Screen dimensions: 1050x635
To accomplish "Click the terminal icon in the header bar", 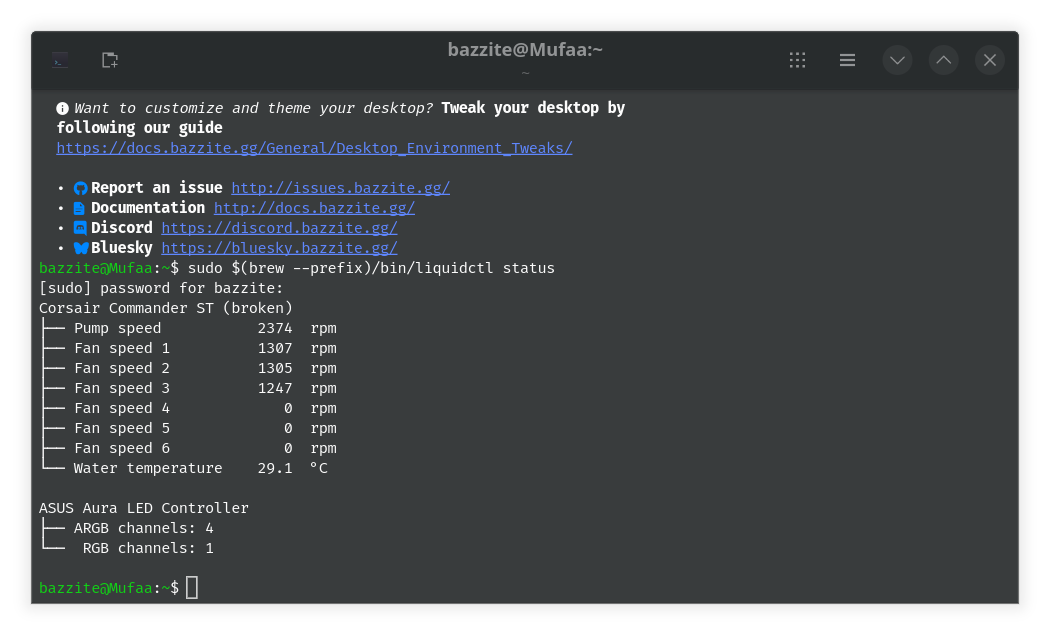I will coord(60,60).
